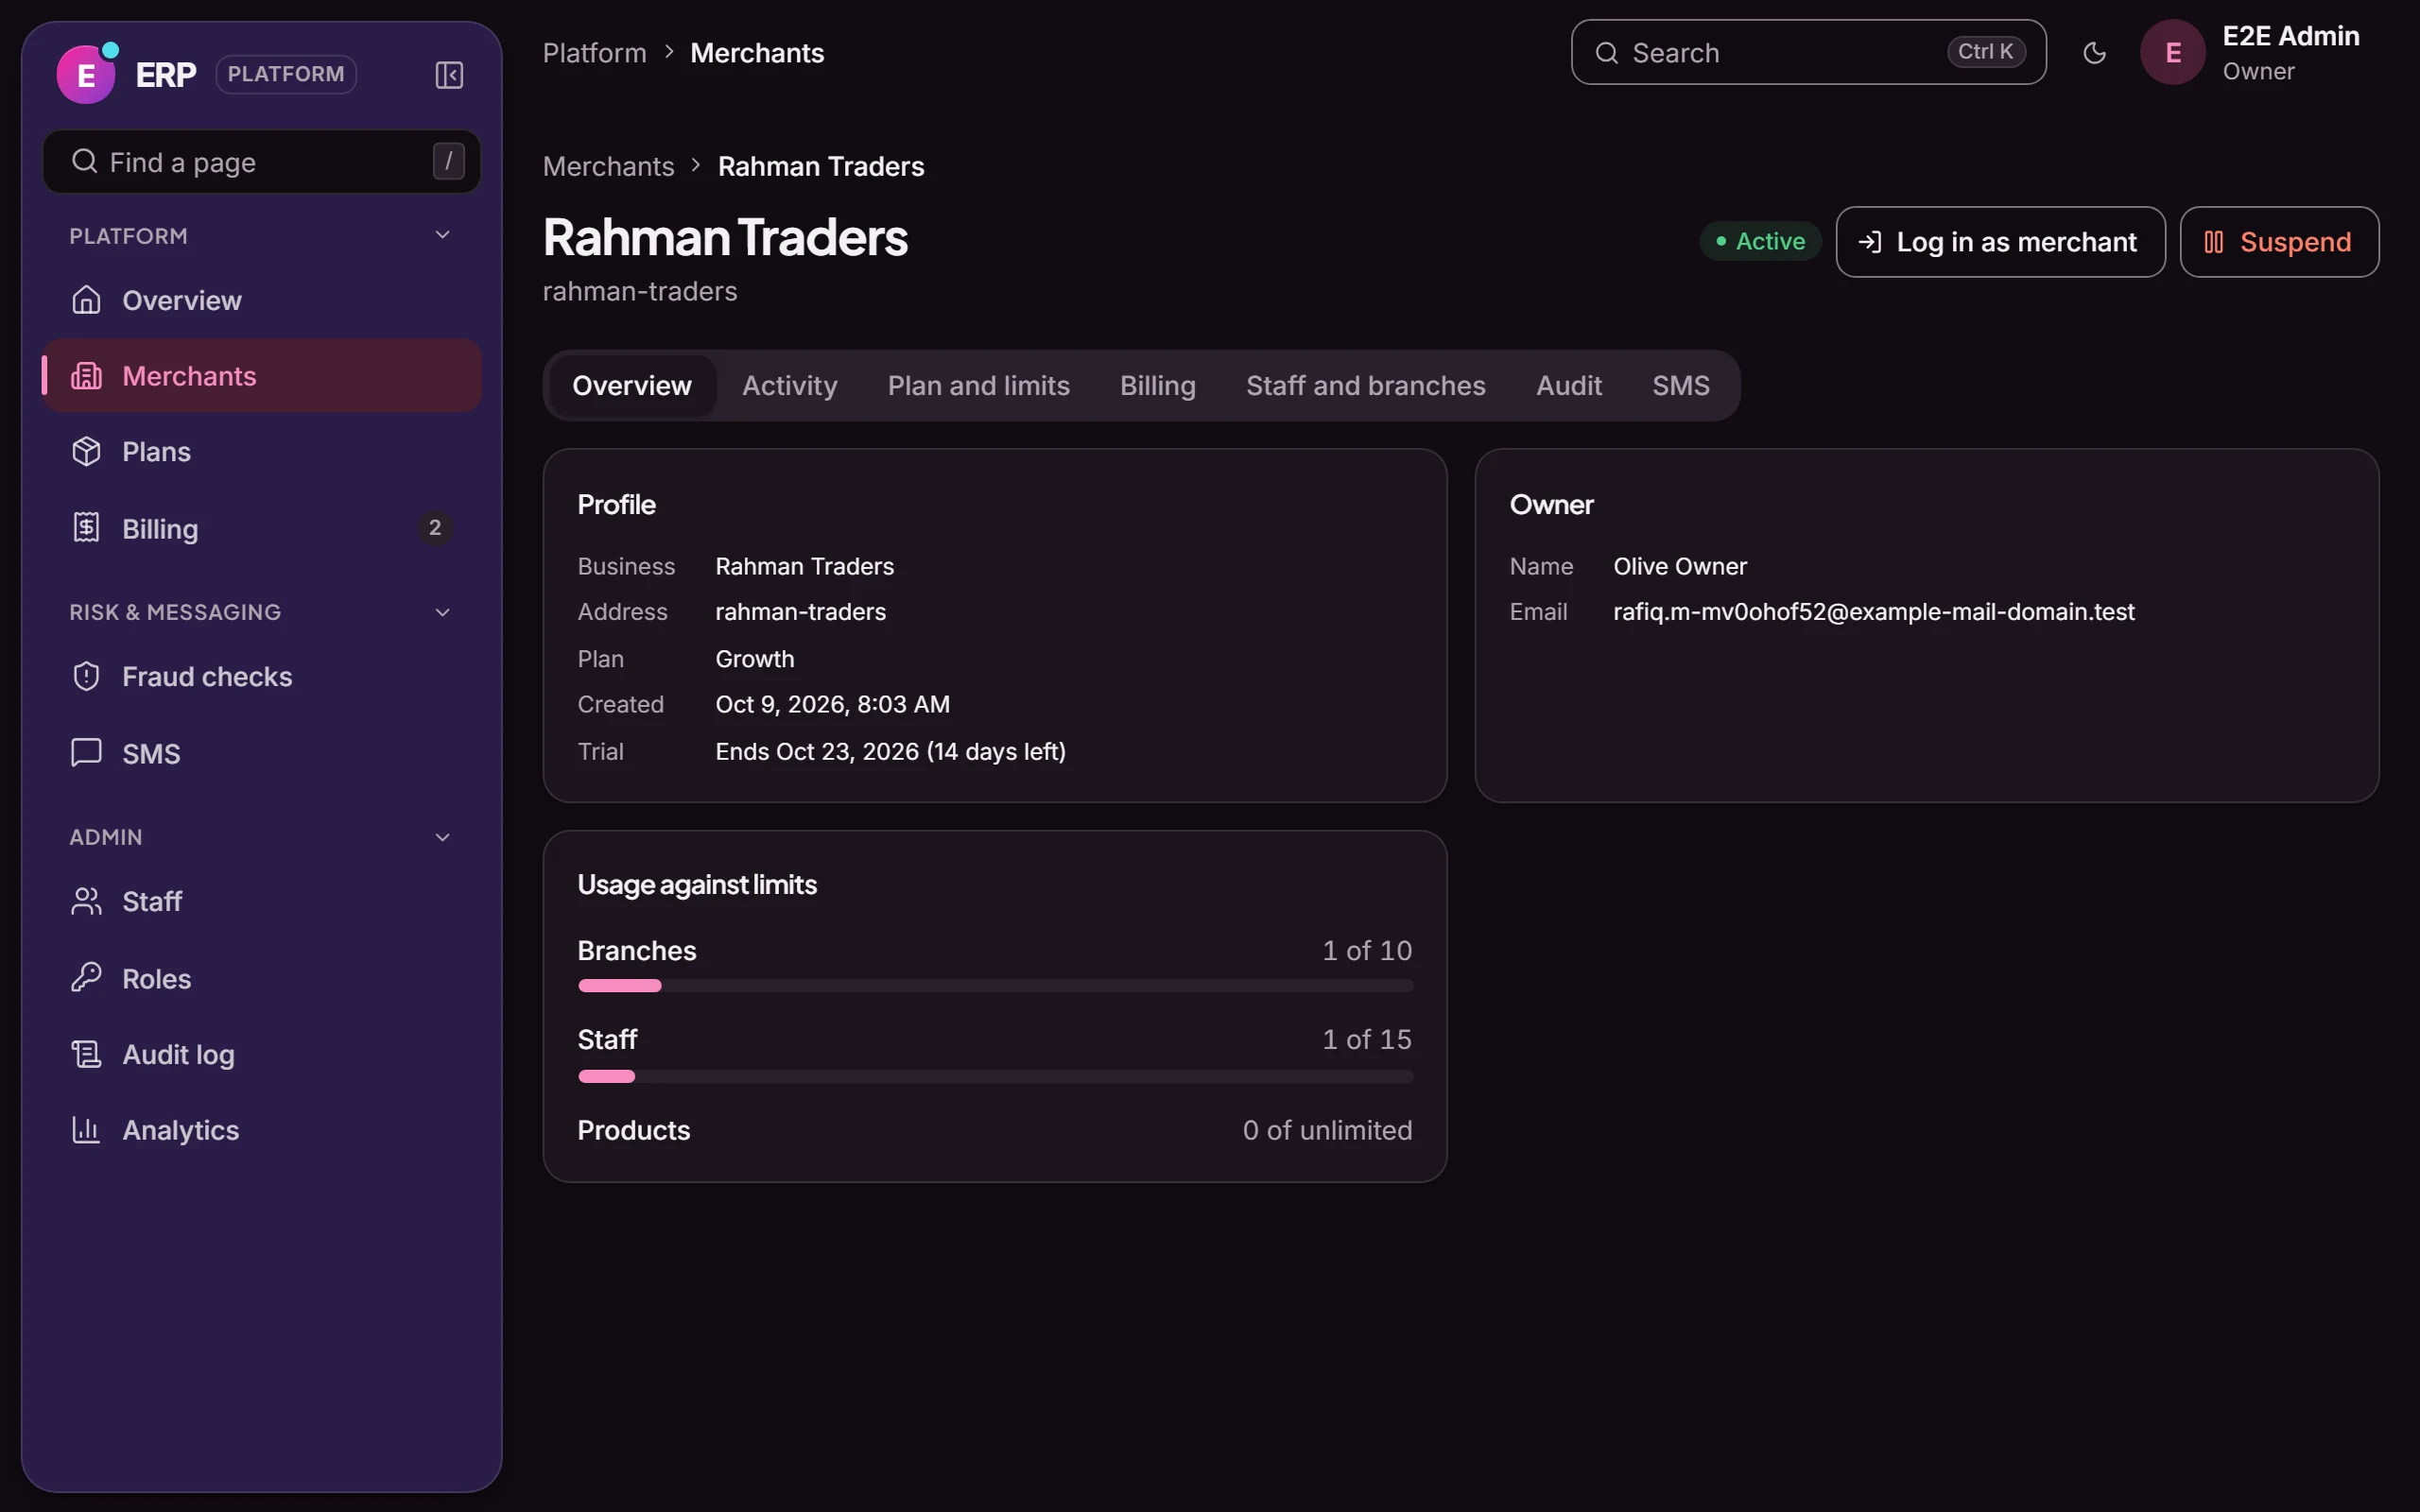Switch to the Audit tab
The image size is (2420, 1512).
tap(1569, 386)
